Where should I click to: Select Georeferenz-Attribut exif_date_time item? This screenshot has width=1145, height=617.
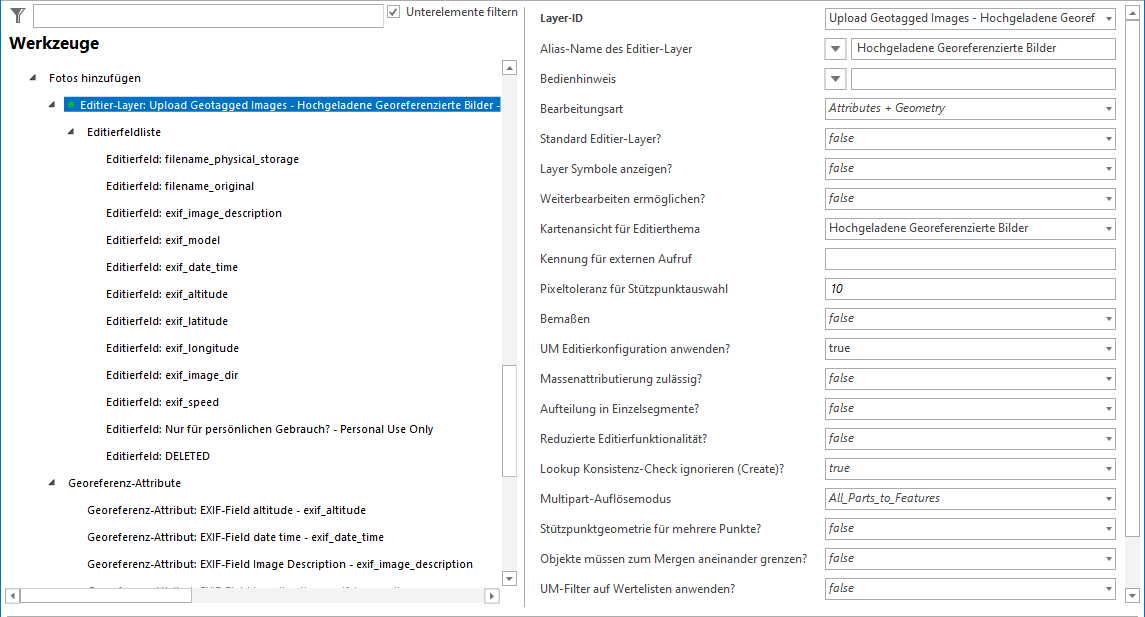[x=235, y=537]
